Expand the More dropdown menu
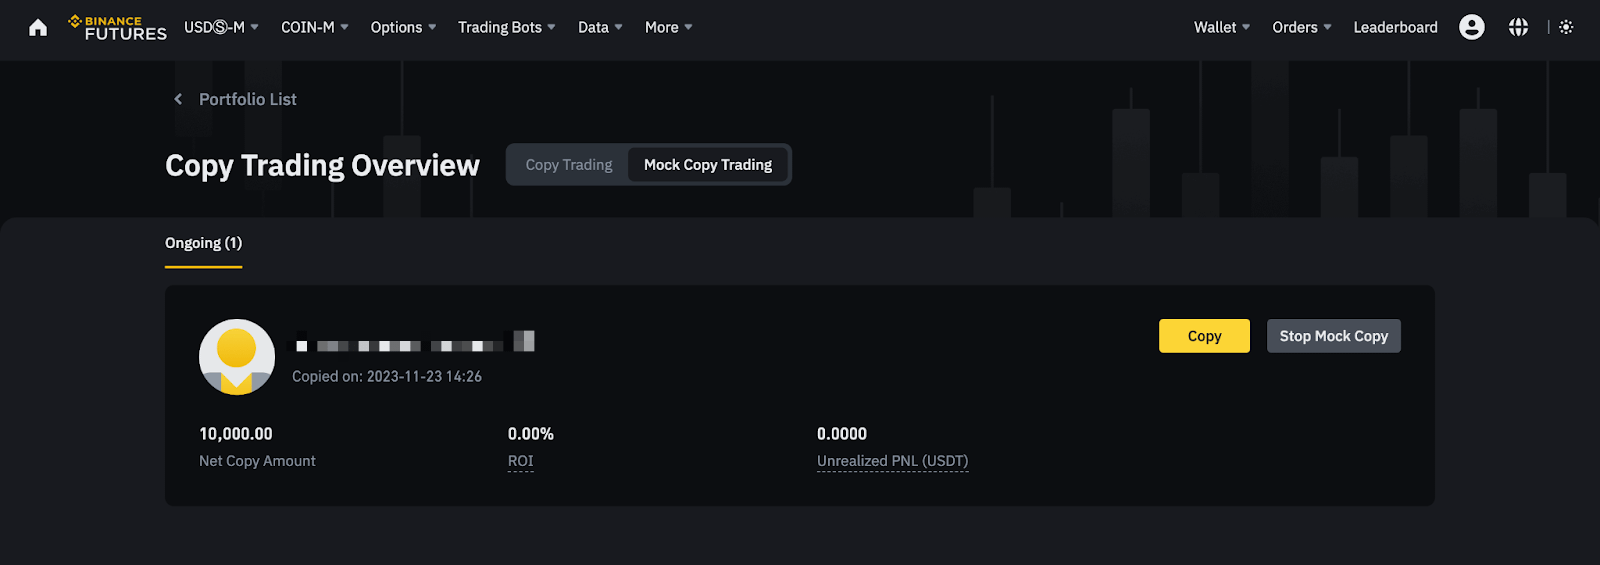The height and width of the screenshot is (565, 1600). click(x=669, y=27)
